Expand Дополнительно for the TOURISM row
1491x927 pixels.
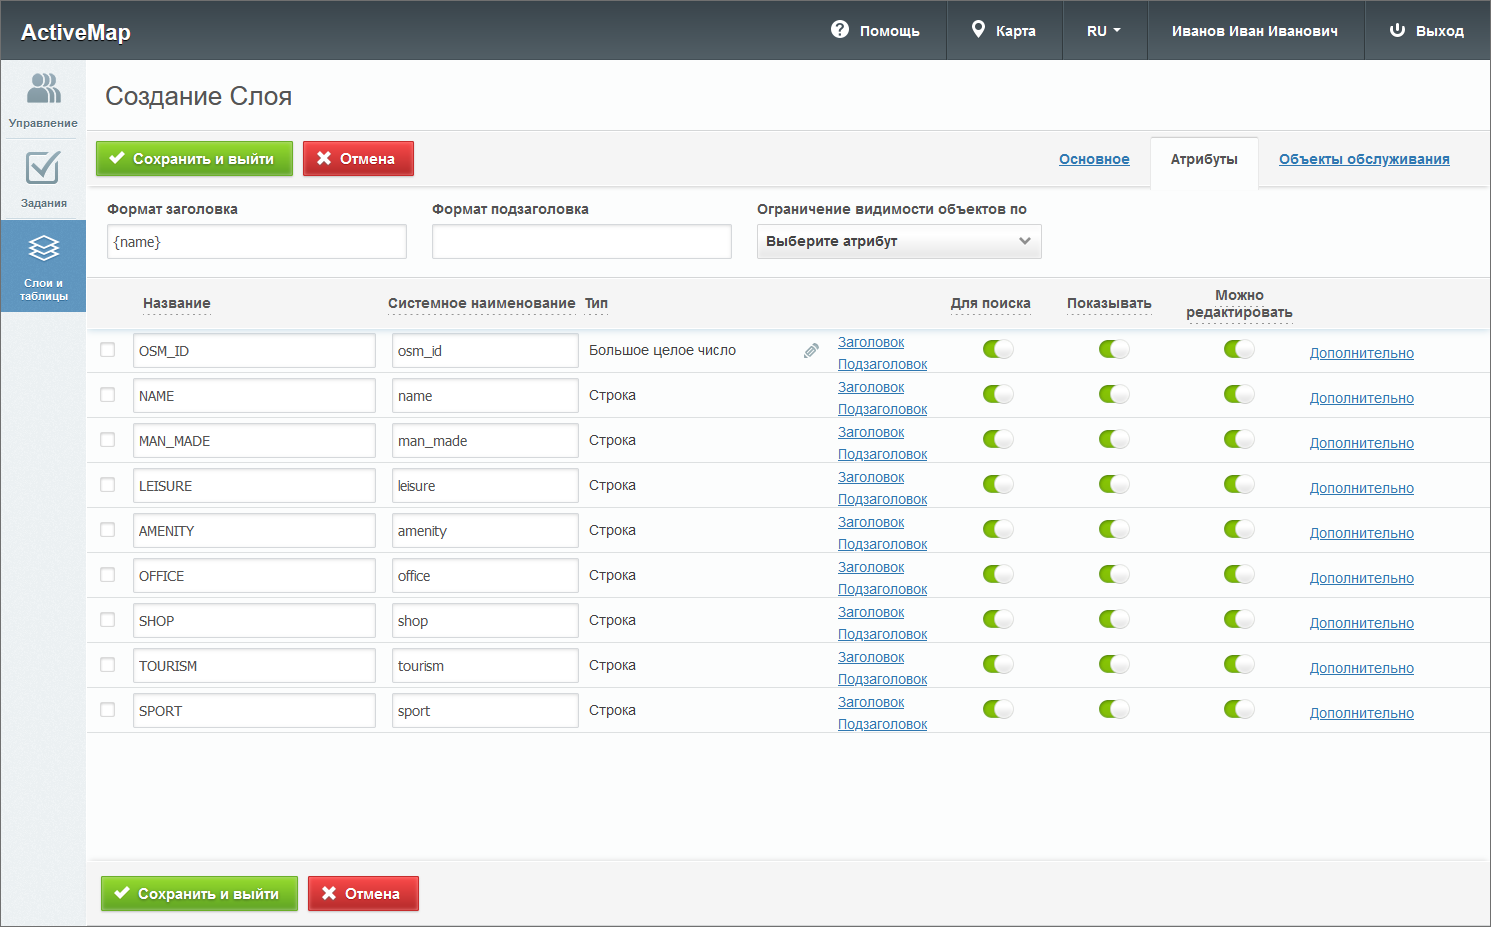1361,668
